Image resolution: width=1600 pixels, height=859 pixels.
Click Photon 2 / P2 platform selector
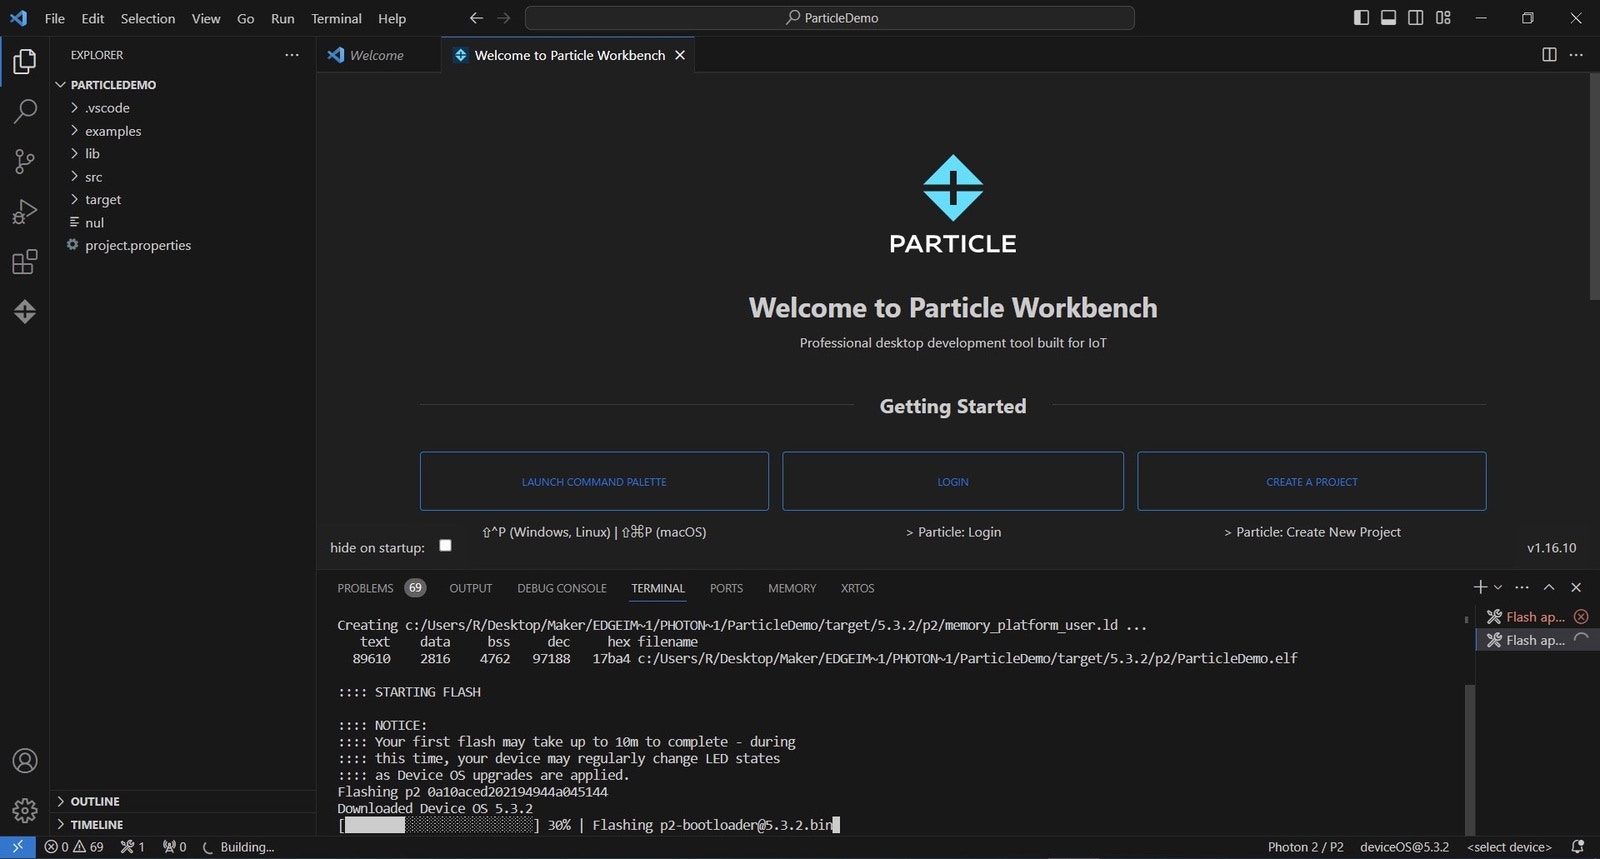click(1306, 847)
